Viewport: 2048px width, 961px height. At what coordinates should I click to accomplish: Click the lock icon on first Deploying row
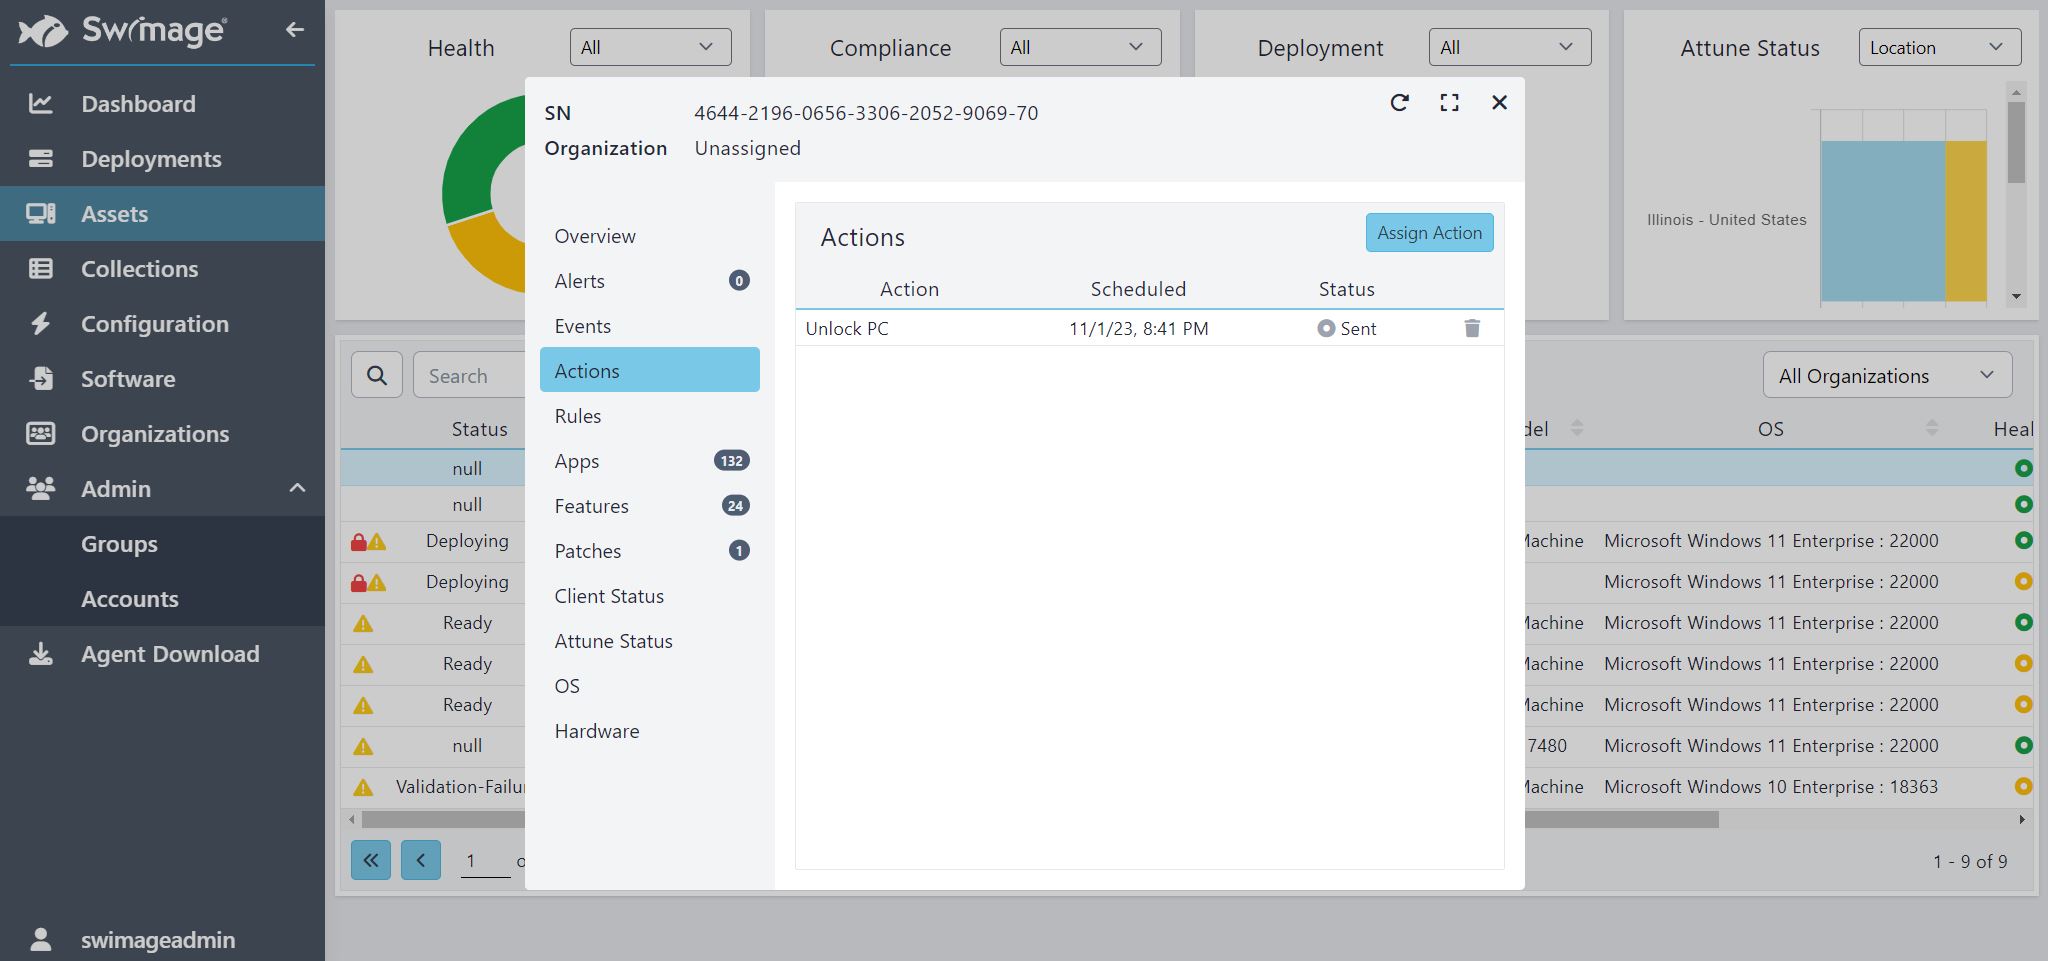[358, 541]
